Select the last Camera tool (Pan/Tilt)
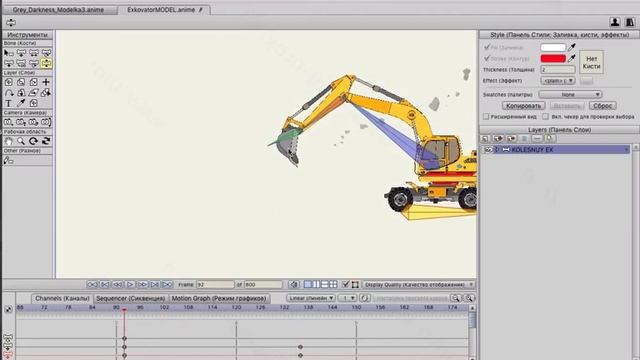 click(x=46, y=122)
